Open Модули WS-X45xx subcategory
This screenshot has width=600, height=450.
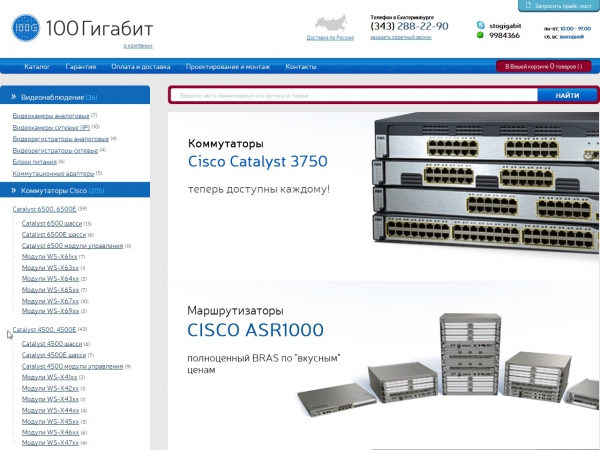point(50,421)
